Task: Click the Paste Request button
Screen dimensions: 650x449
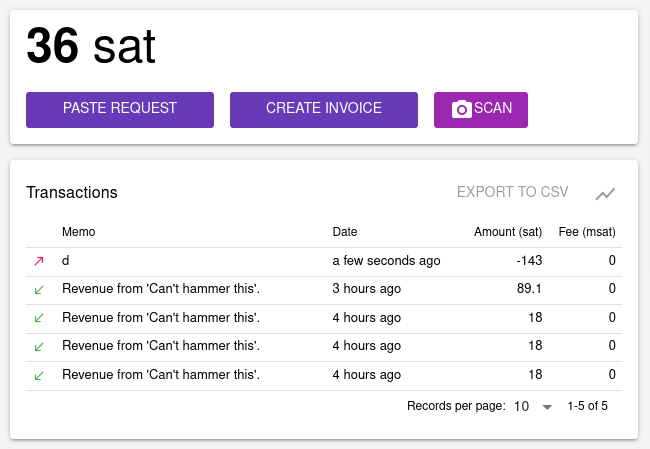Action: (120, 110)
